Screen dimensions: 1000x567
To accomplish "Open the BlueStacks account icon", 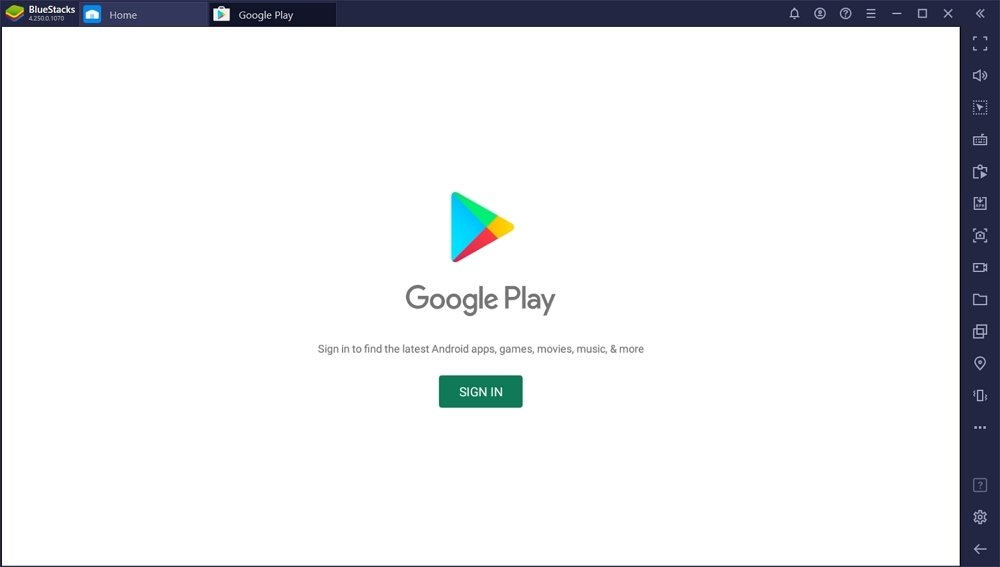I will tap(820, 13).
